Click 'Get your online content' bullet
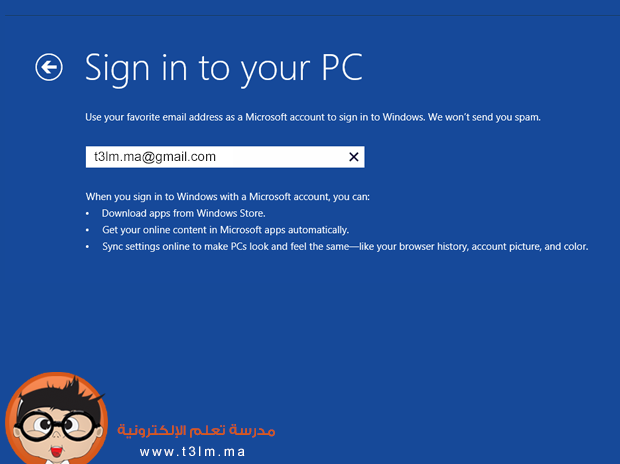 pos(225,230)
